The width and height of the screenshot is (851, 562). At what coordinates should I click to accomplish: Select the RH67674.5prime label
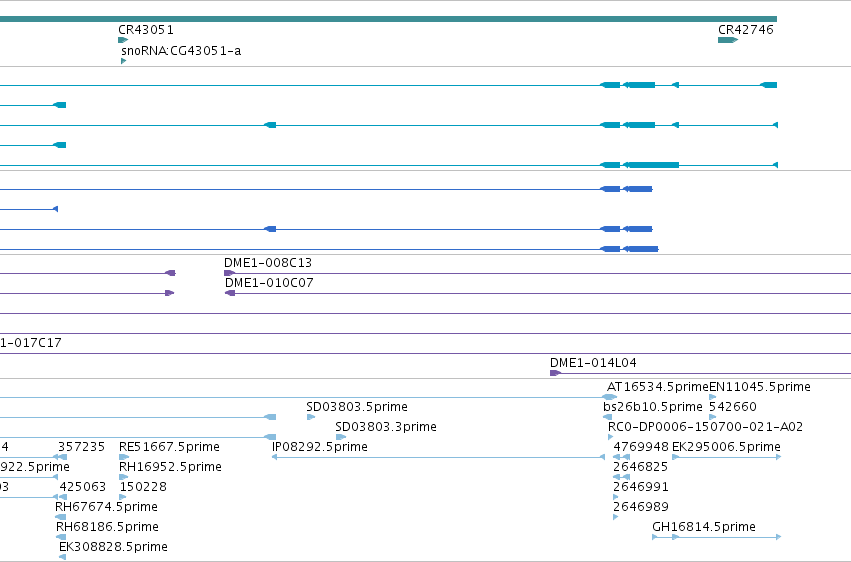pyautogui.click(x=106, y=507)
